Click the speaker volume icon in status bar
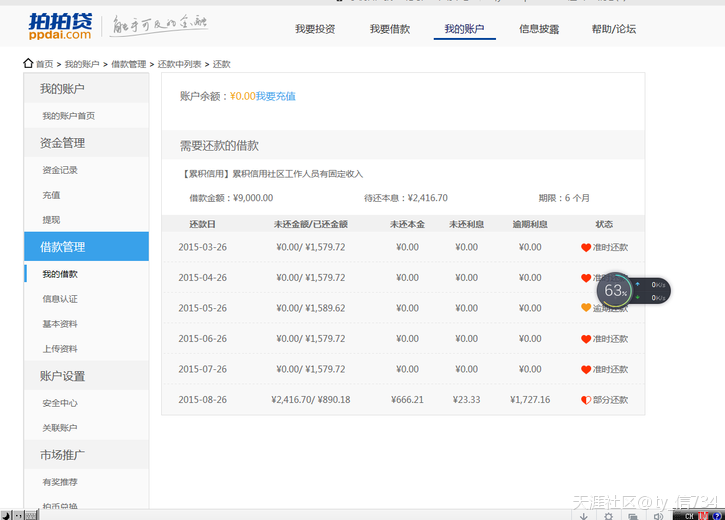 [x=656, y=515]
